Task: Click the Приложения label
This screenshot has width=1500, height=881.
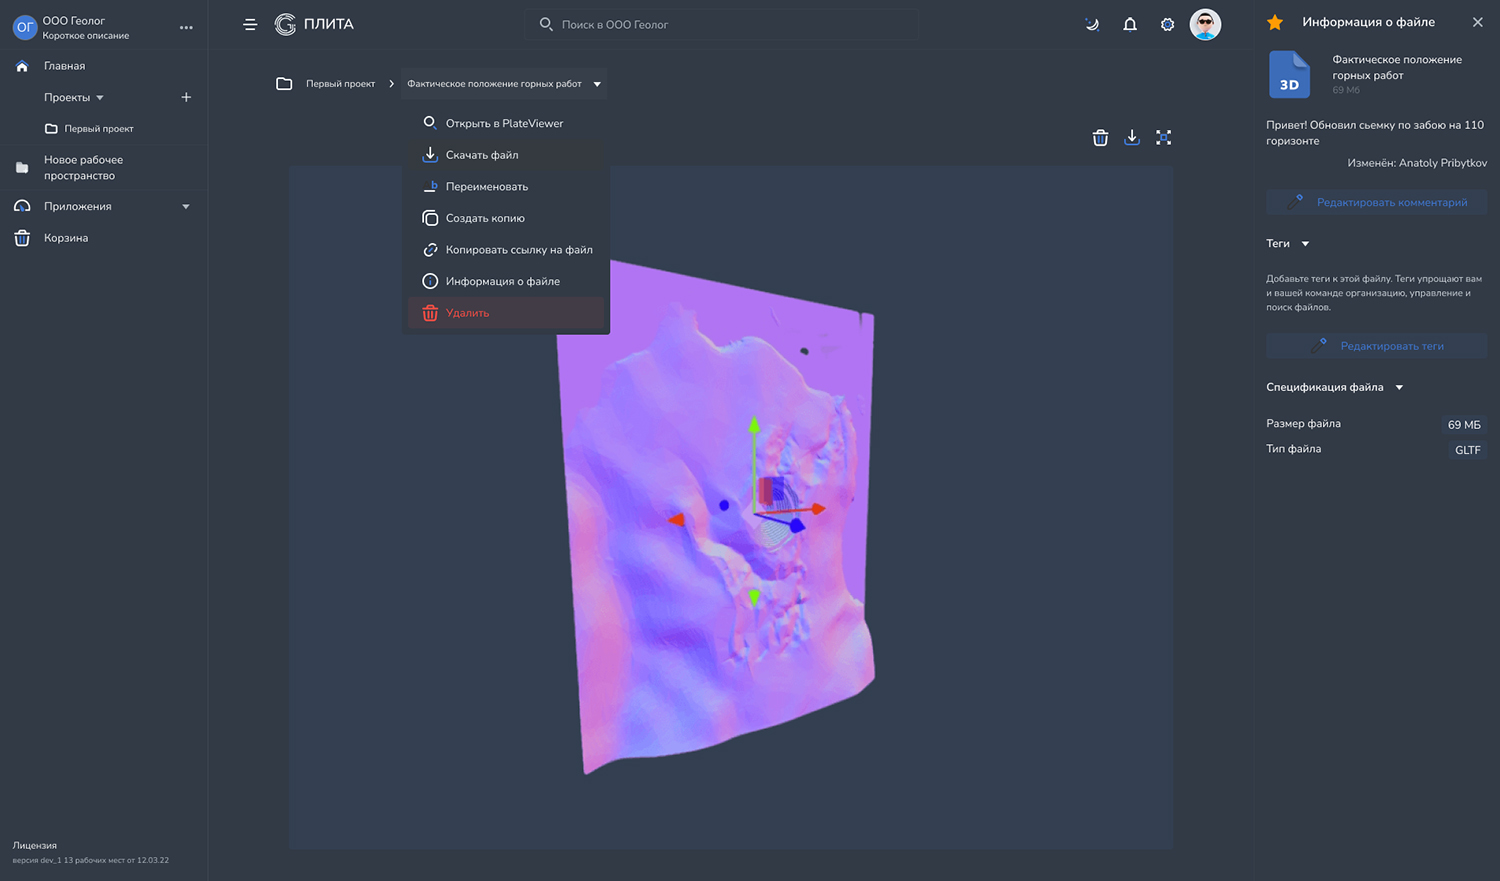Action: 78,207
